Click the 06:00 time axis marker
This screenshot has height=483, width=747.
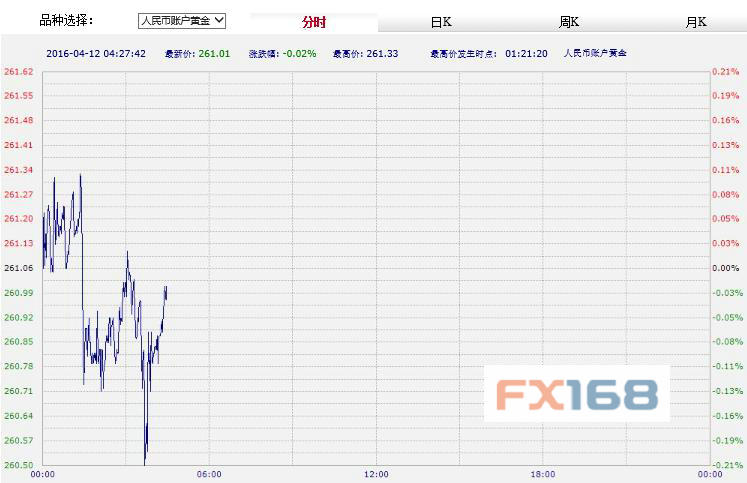tap(209, 474)
